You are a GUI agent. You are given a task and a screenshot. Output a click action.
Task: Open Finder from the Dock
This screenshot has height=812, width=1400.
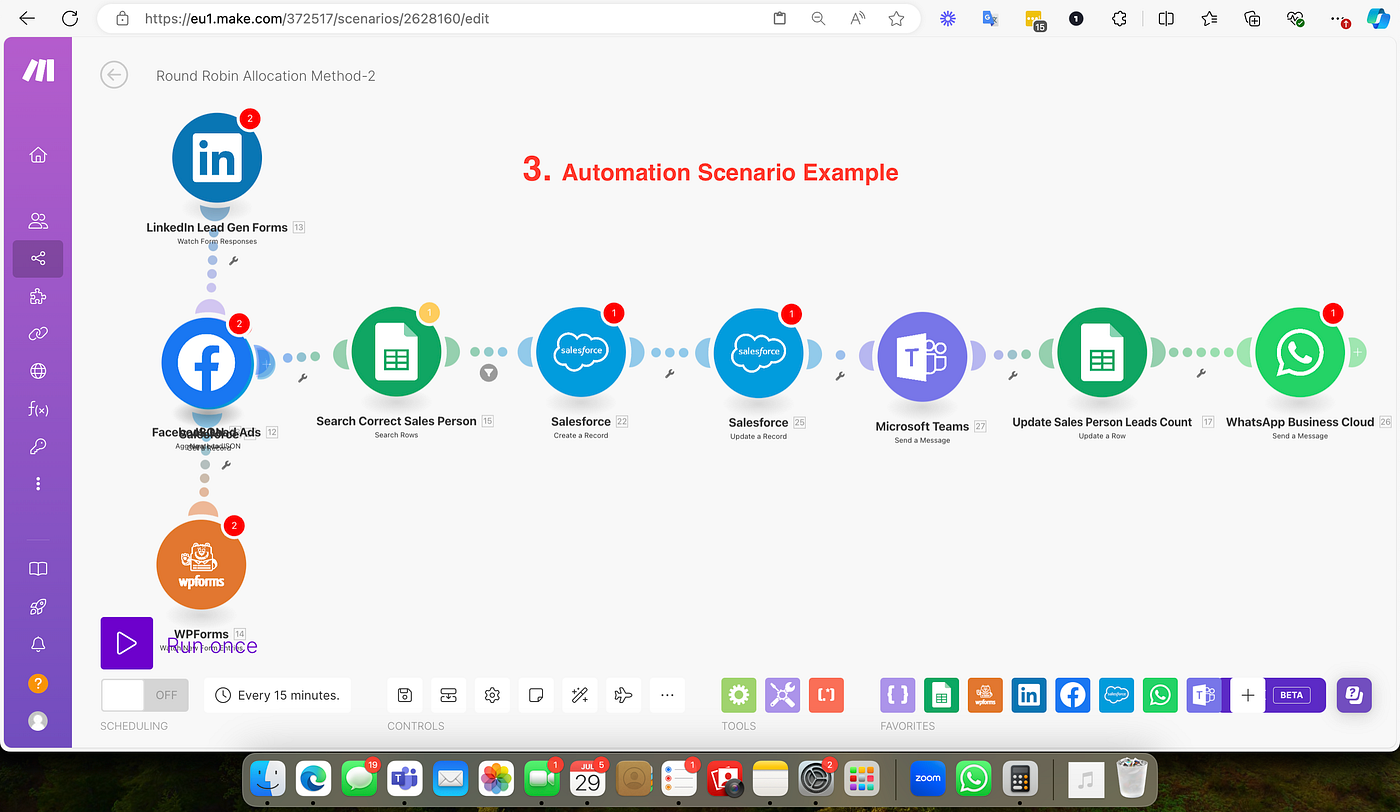(268, 777)
